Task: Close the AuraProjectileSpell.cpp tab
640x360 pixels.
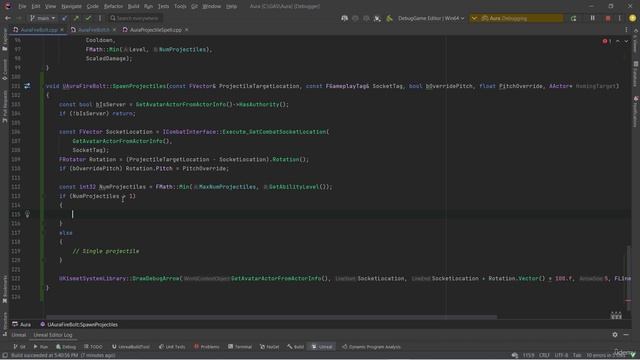Action: (187, 30)
